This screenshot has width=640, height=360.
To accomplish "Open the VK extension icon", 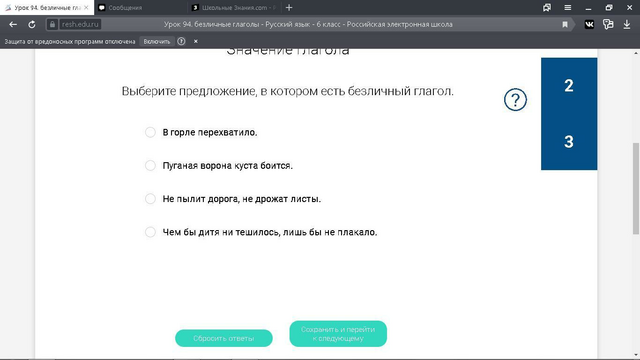I will click(589, 24).
